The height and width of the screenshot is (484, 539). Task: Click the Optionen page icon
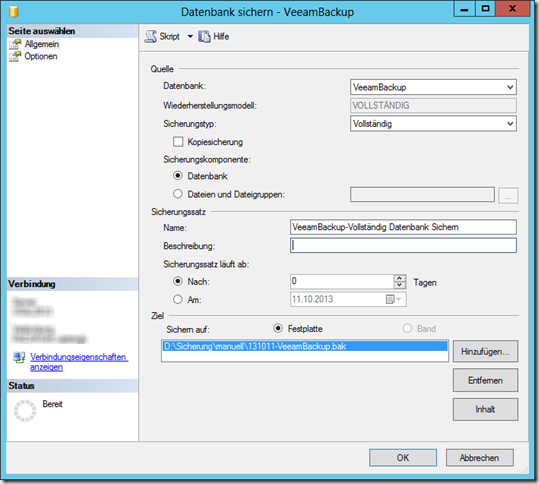(x=15, y=56)
